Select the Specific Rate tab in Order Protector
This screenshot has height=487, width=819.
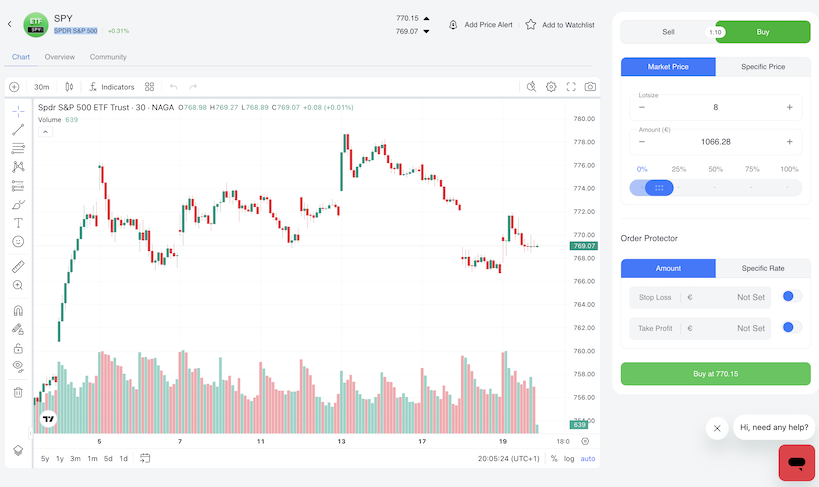763,268
